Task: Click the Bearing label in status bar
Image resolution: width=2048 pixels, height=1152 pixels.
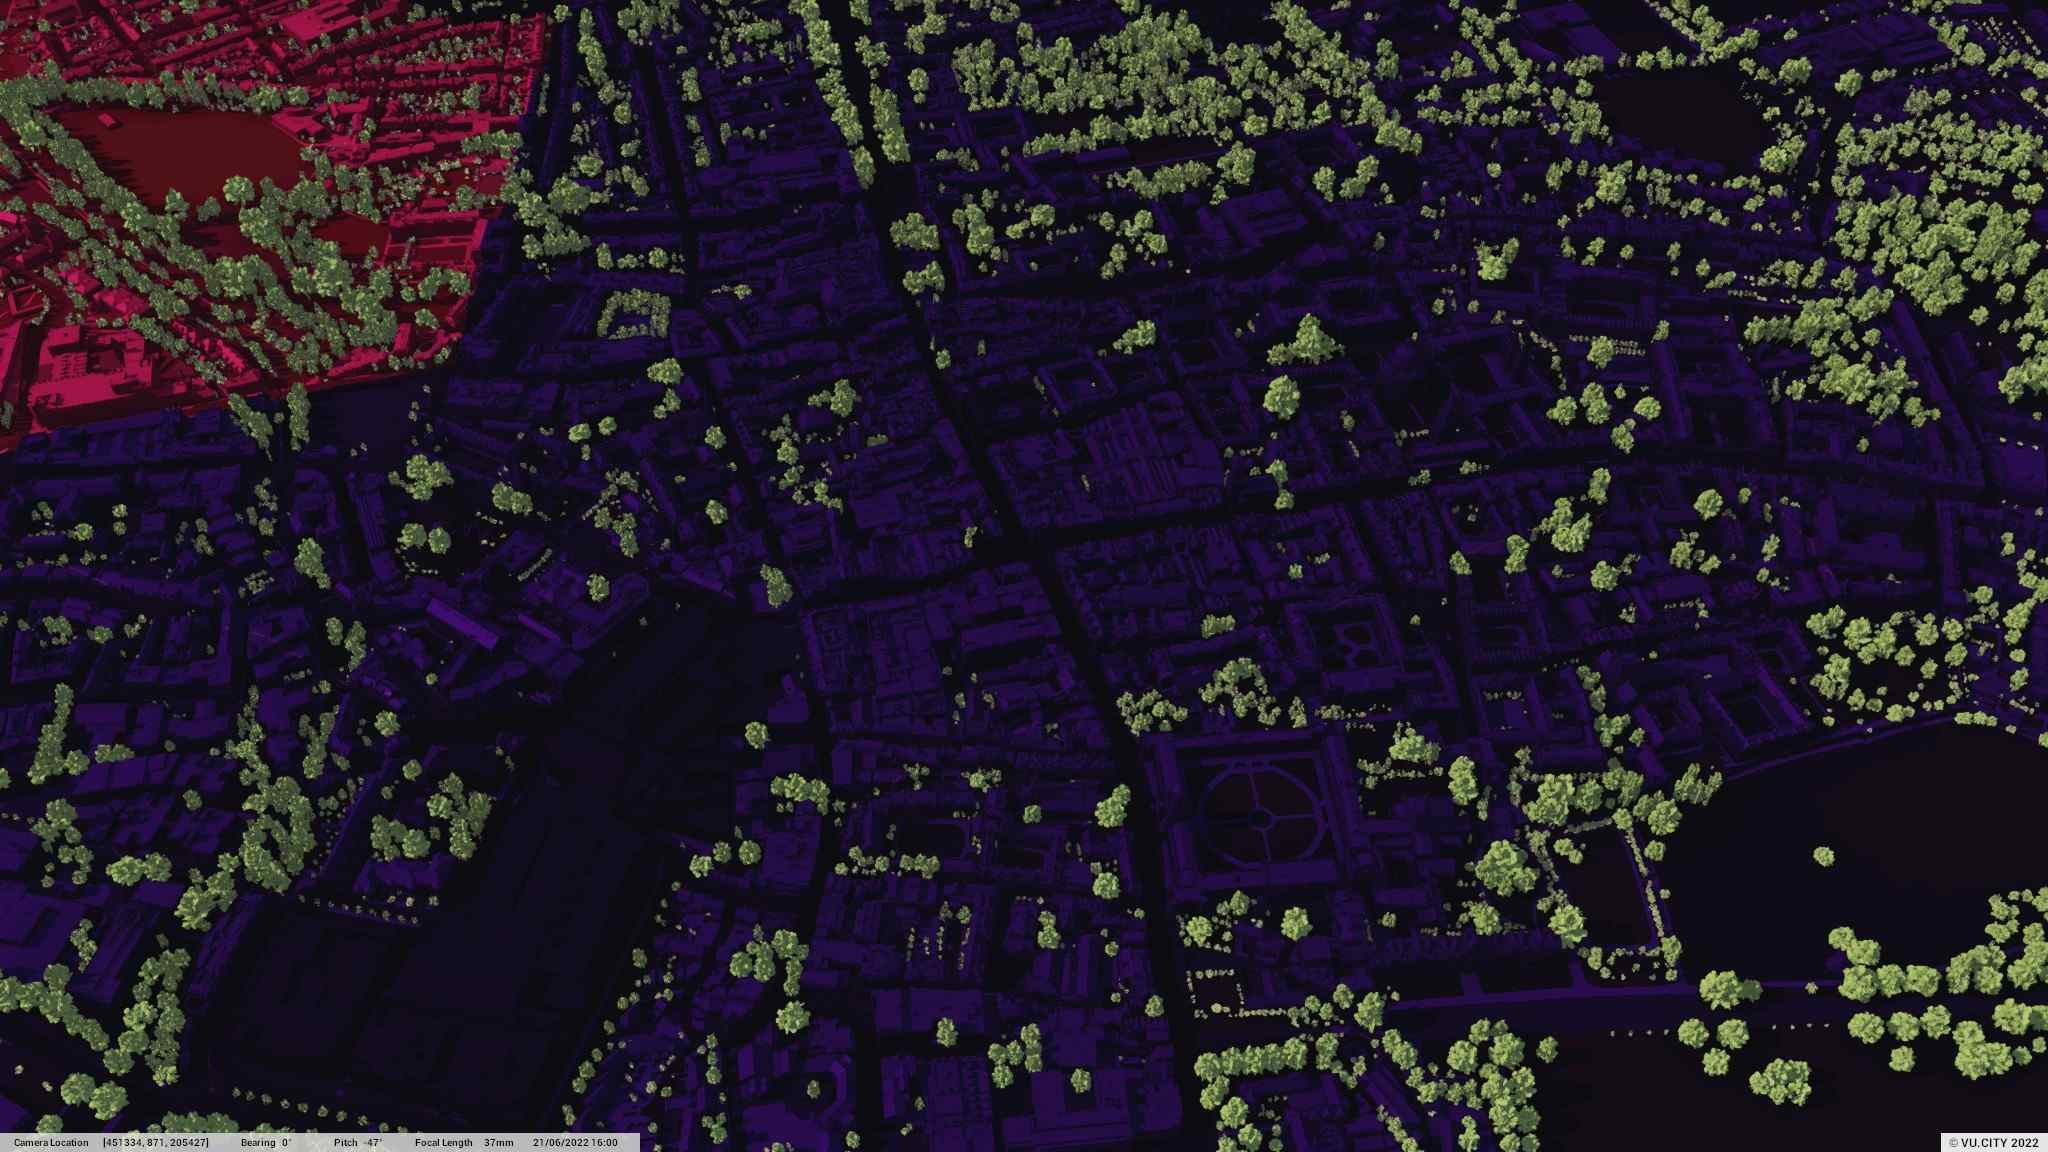Action: [x=258, y=1142]
